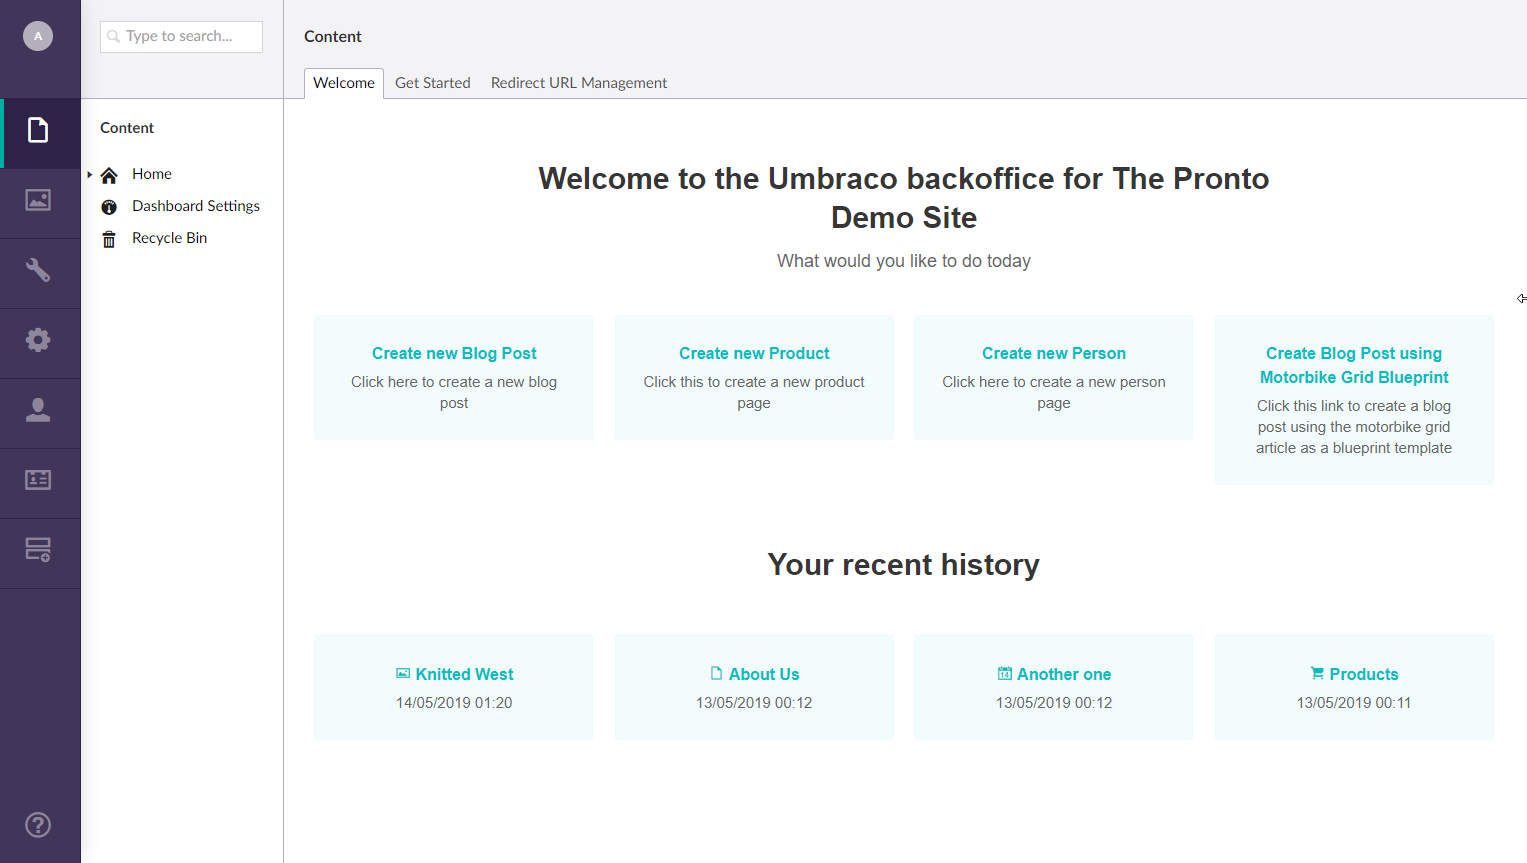Click the document icon beside About Us

(x=716, y=673)
